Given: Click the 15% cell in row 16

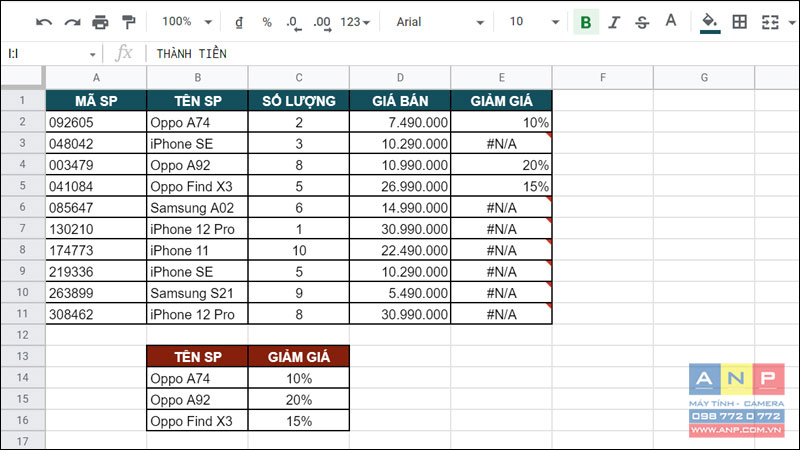Looking at the screenshot, I should coord(299,421).
